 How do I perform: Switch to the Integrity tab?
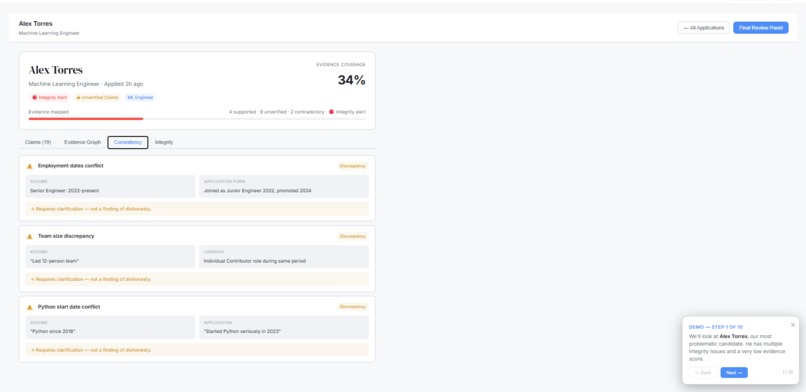coord(164,142)
